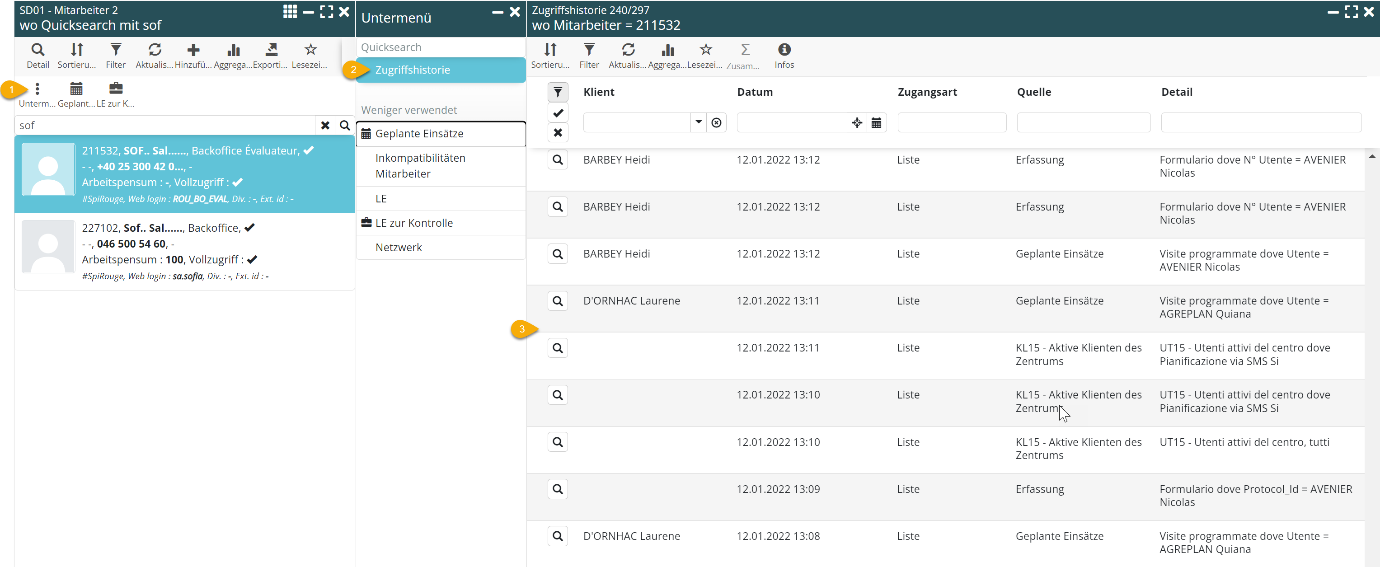Open the Datum calendar picker

[876, 122]
